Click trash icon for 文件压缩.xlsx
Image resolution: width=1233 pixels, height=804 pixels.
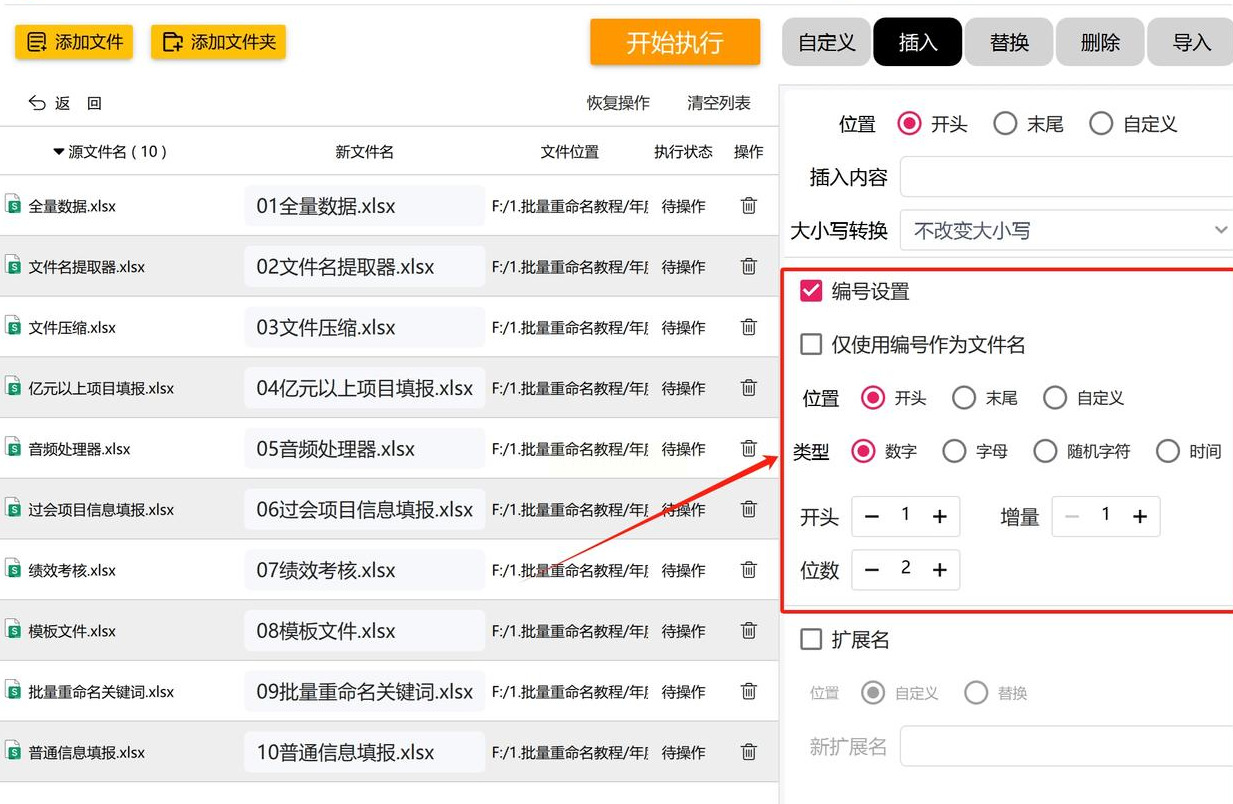[748, 327]
